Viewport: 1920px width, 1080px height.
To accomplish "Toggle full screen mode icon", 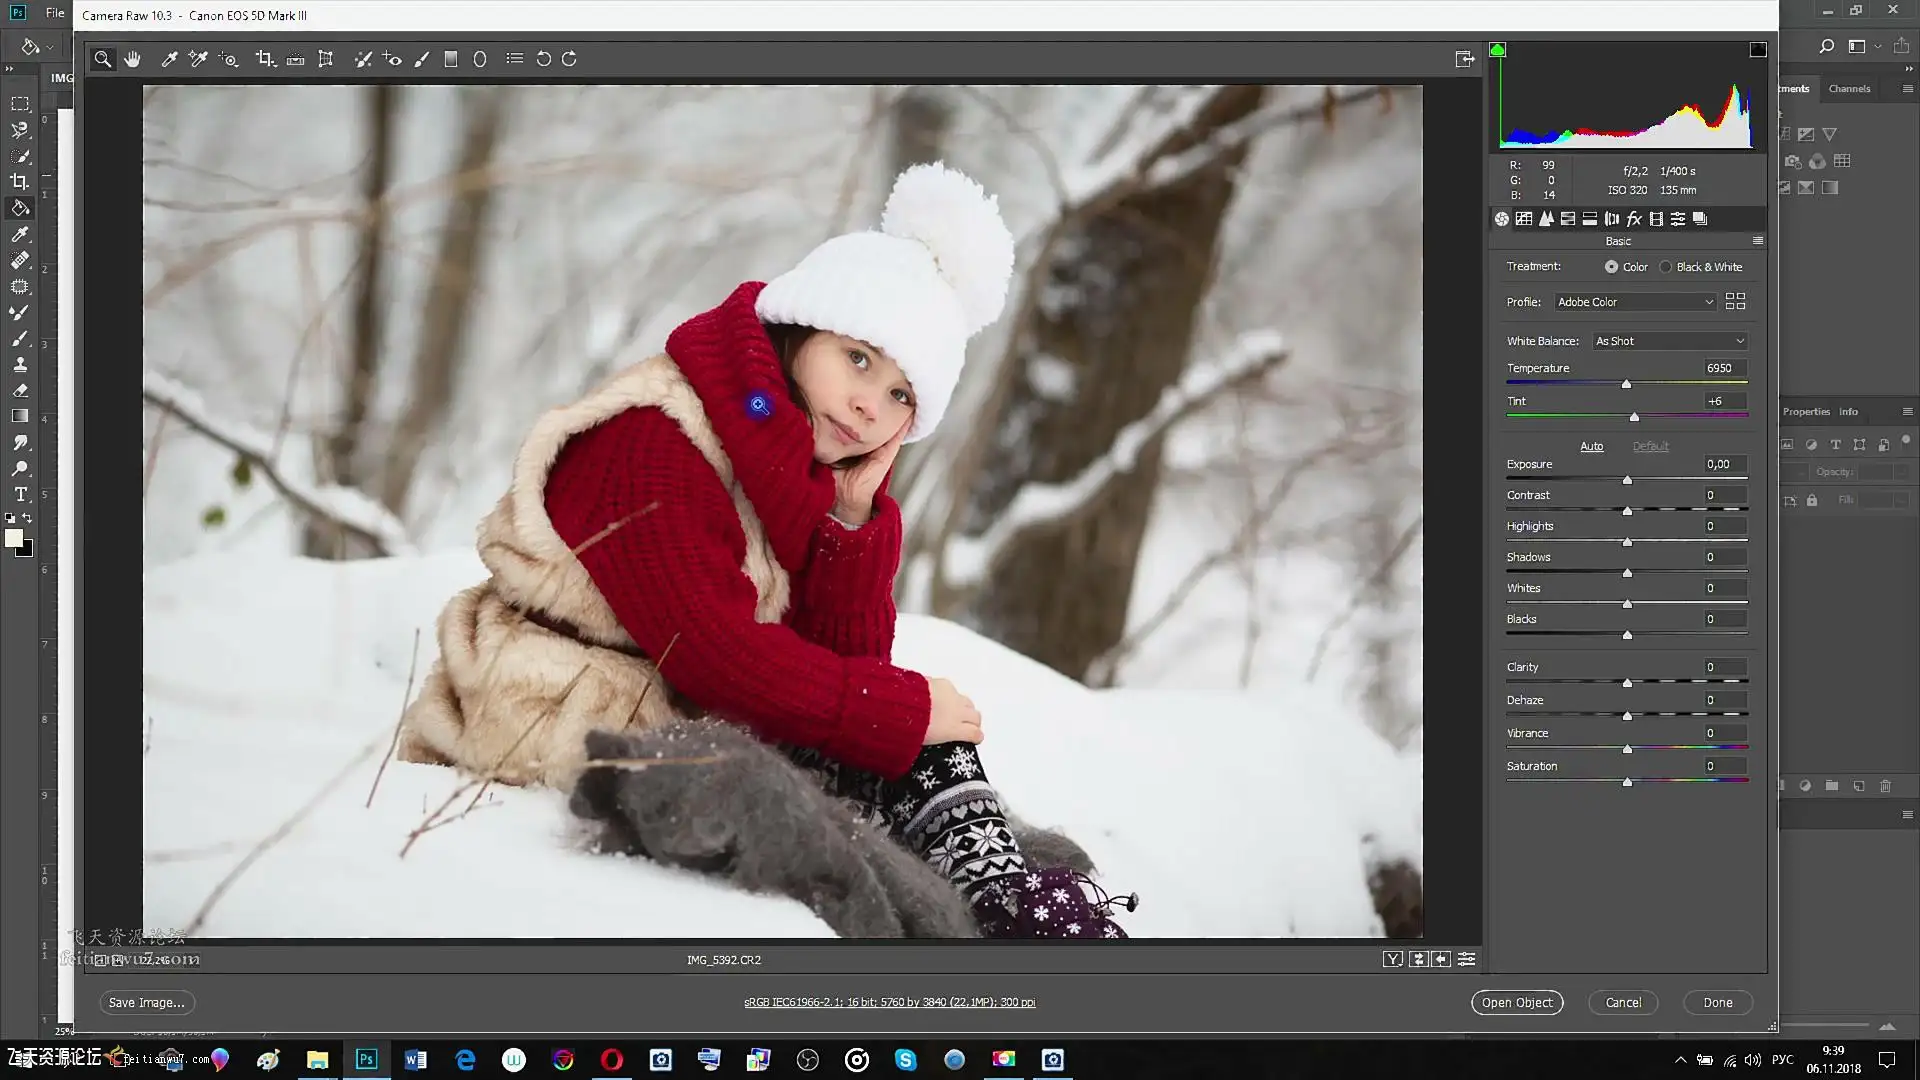I will [1465, 59].
